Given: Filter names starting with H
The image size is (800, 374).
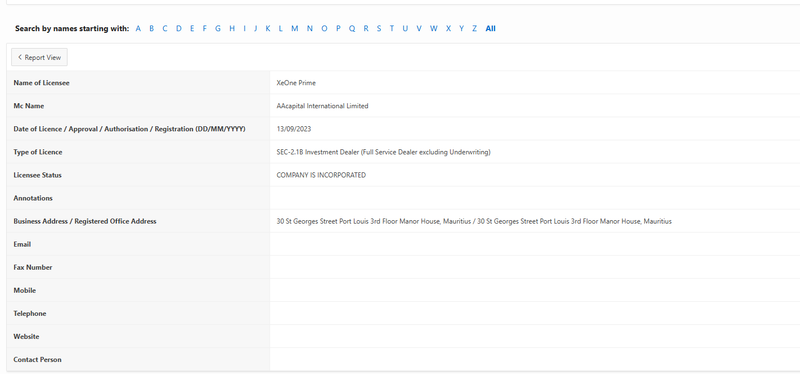Looking at the screenshot, I should tap(232, 29).
